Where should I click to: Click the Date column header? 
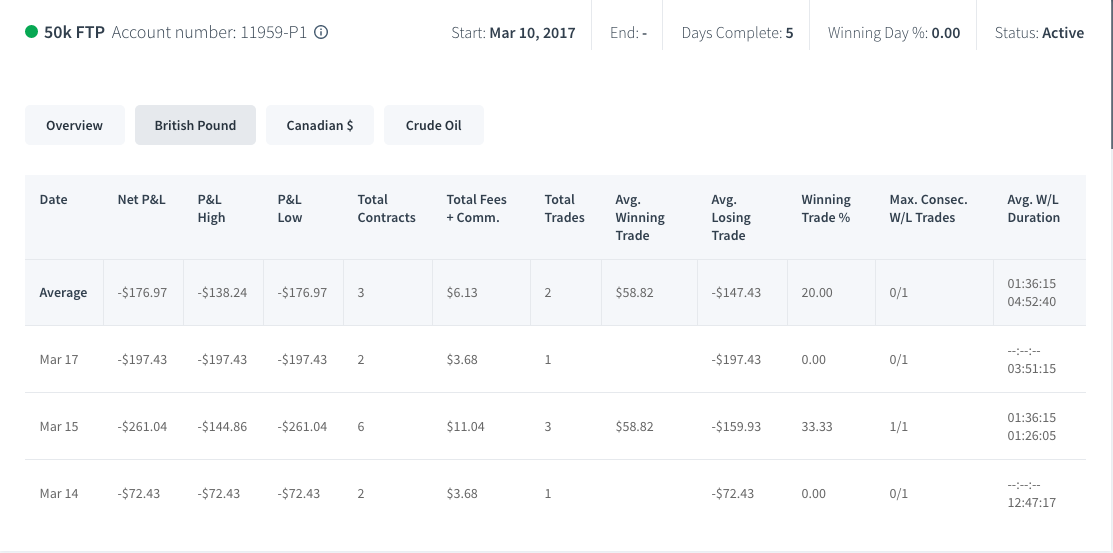pyautogui.click(x=53, y=199)
